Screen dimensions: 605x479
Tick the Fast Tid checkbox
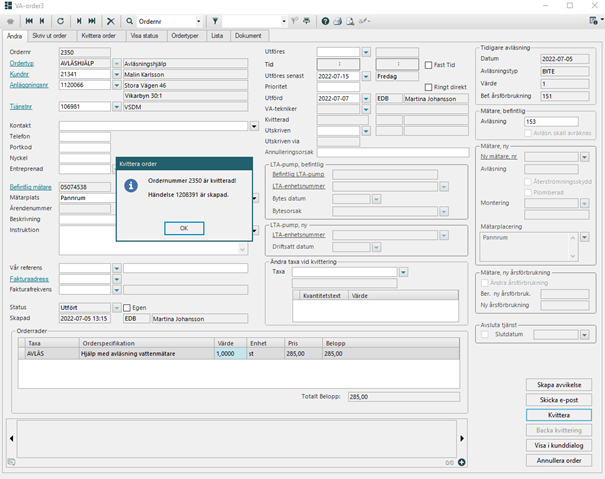coord(428,65)
